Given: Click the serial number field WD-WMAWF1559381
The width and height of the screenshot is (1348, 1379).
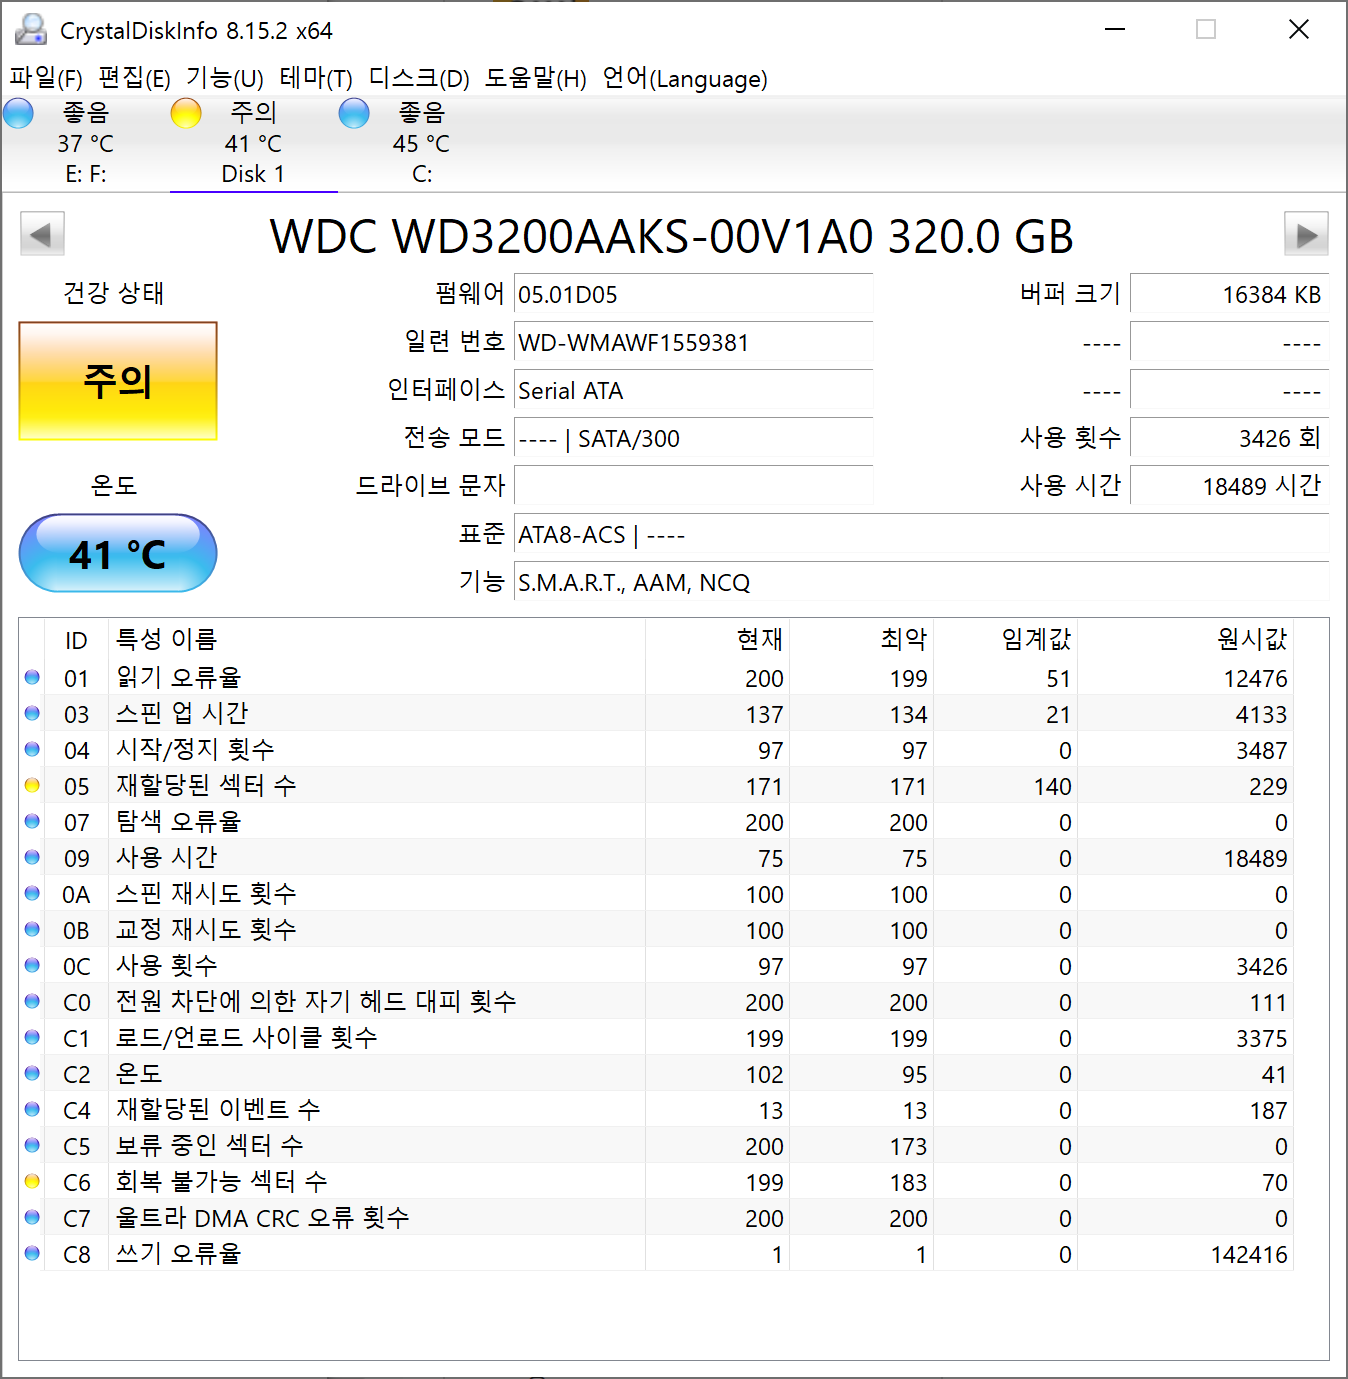Looking at the screenshot, I should click(693, 342).
